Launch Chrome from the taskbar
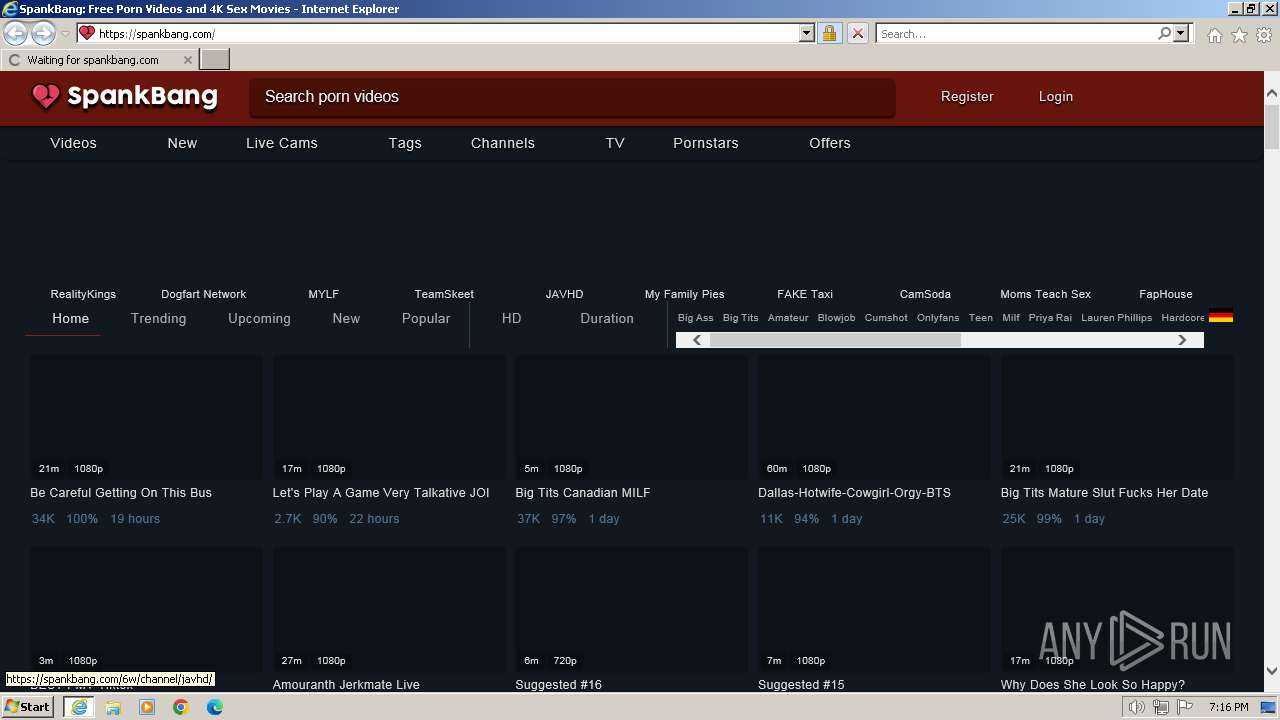This screenshot has height=720, width=1280. [x=181, y=707]
